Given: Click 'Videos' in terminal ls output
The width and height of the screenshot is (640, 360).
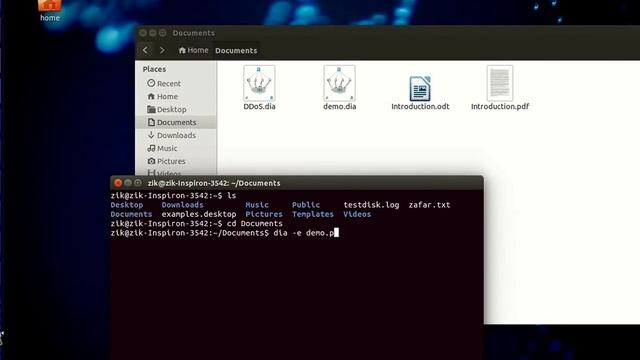Looking at the screenshot, I should pos(357,214).
